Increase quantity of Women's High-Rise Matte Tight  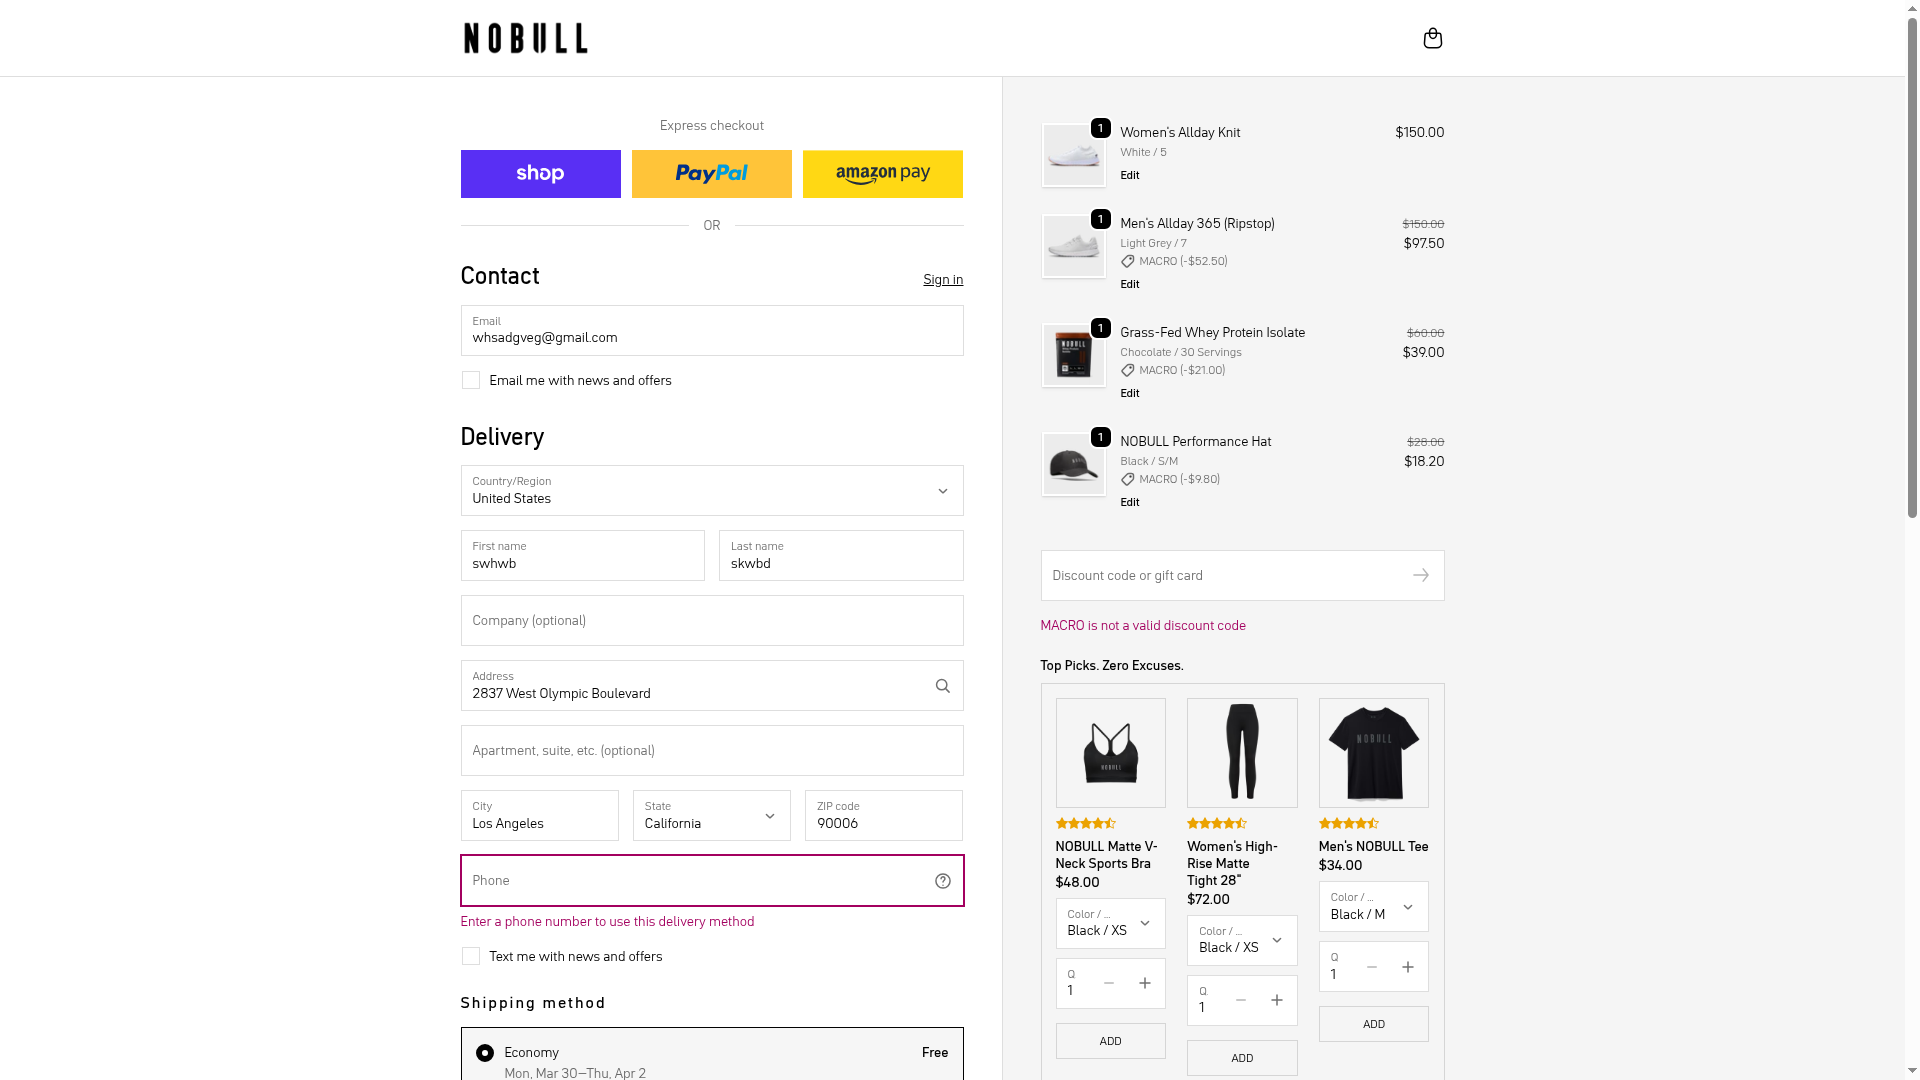pos(1276,1000)
